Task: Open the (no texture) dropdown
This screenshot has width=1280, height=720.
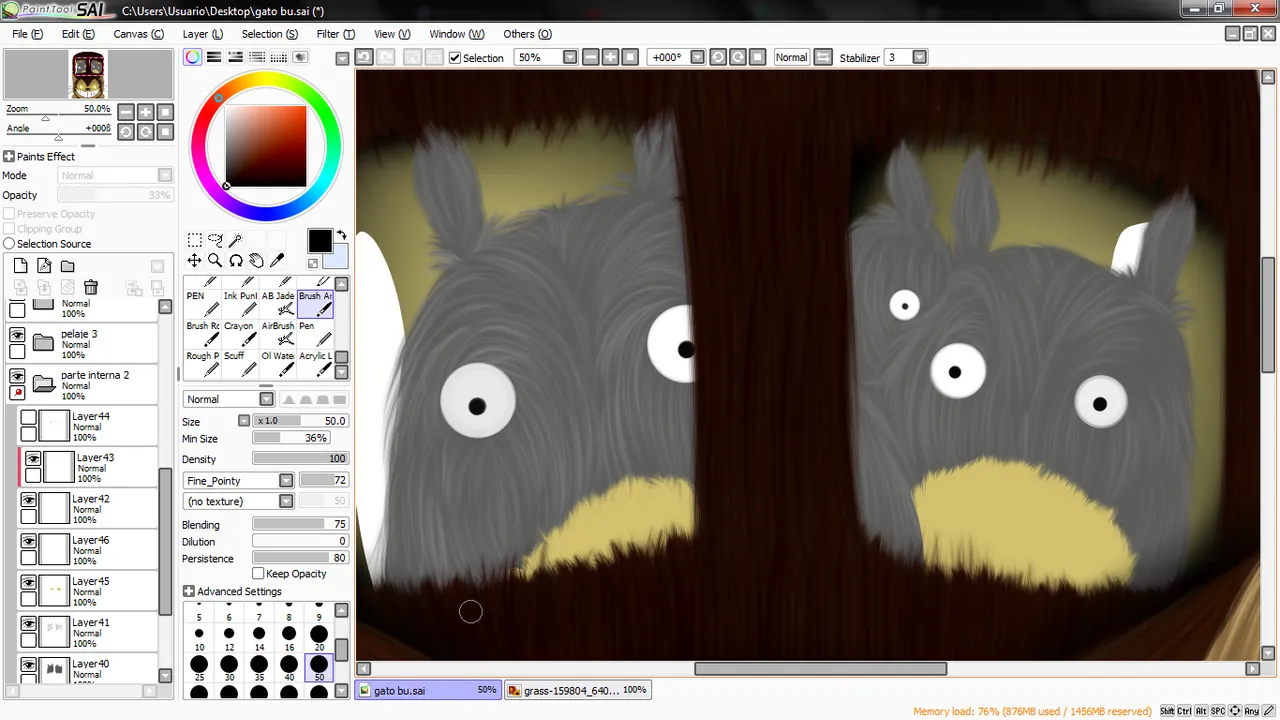Action: (x=286, y=501)
